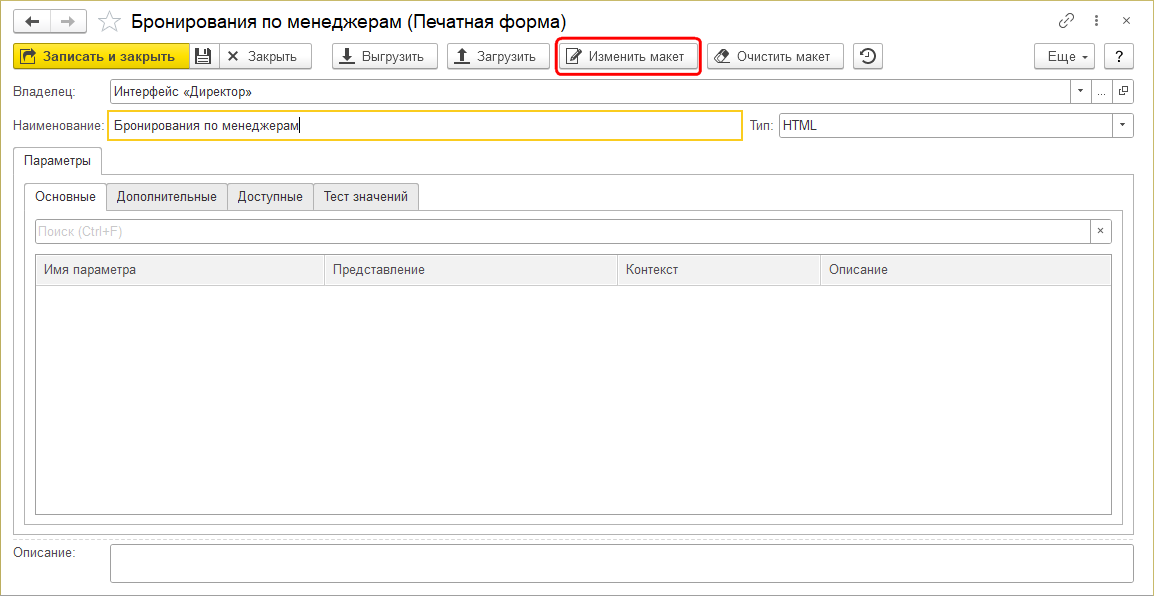Open the three-dot window menu

coord(1097,21)
